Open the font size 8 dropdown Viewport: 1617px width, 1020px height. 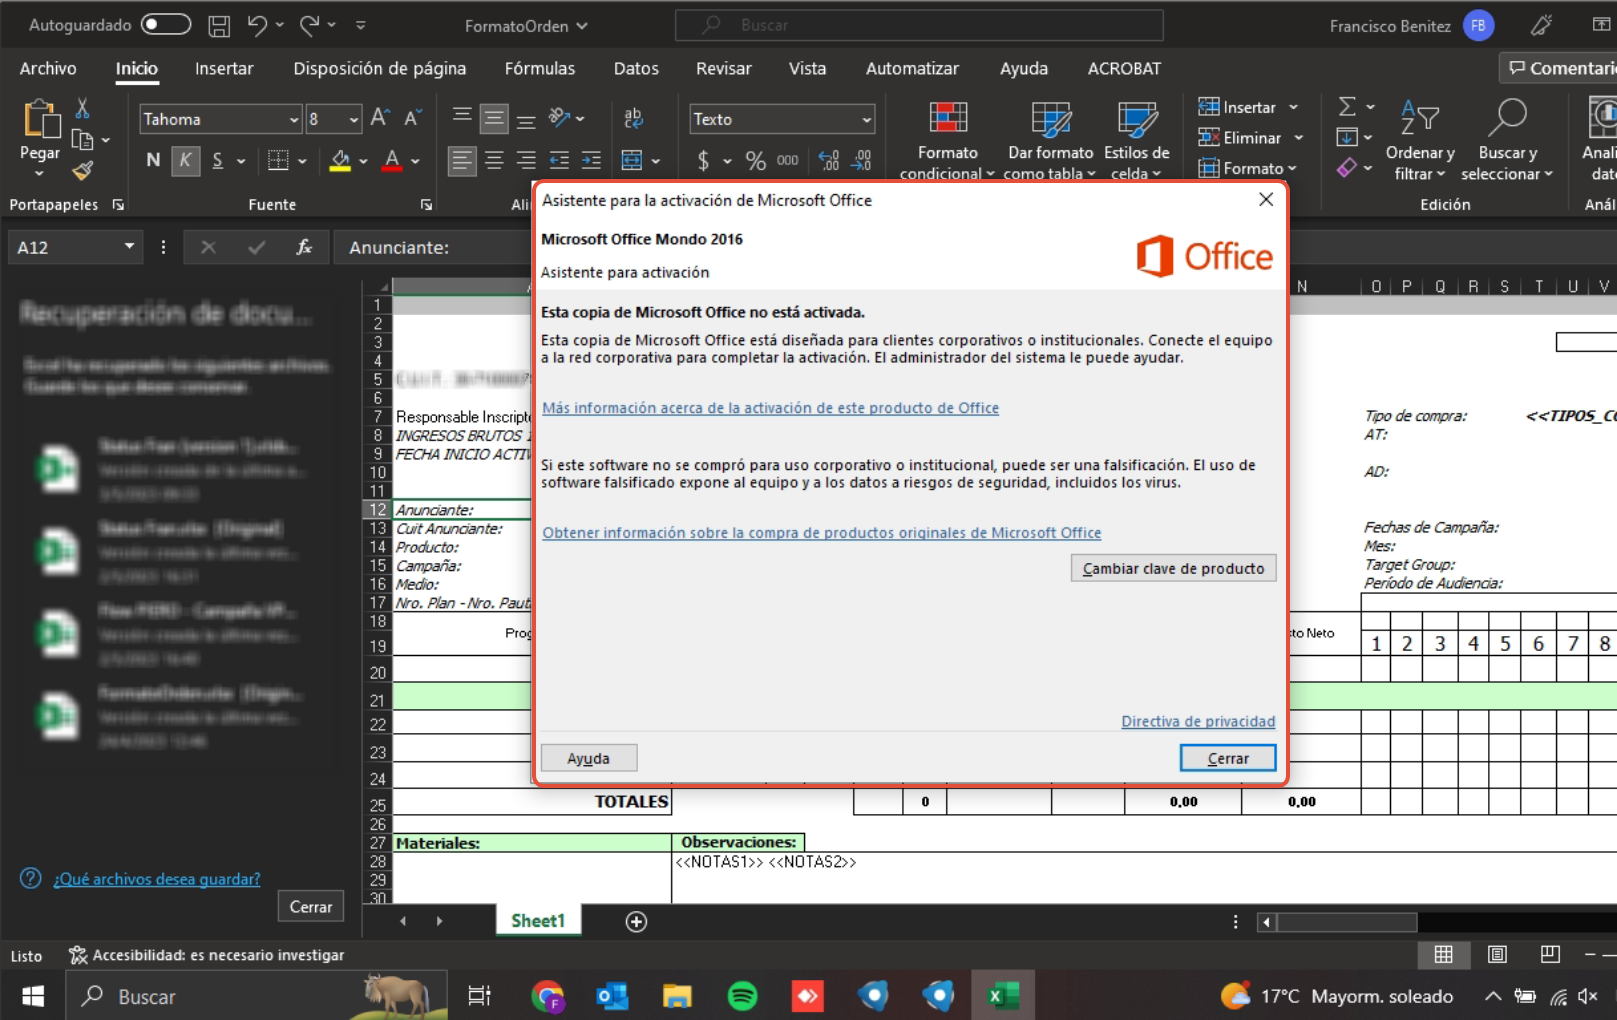[x=353, y=119]
